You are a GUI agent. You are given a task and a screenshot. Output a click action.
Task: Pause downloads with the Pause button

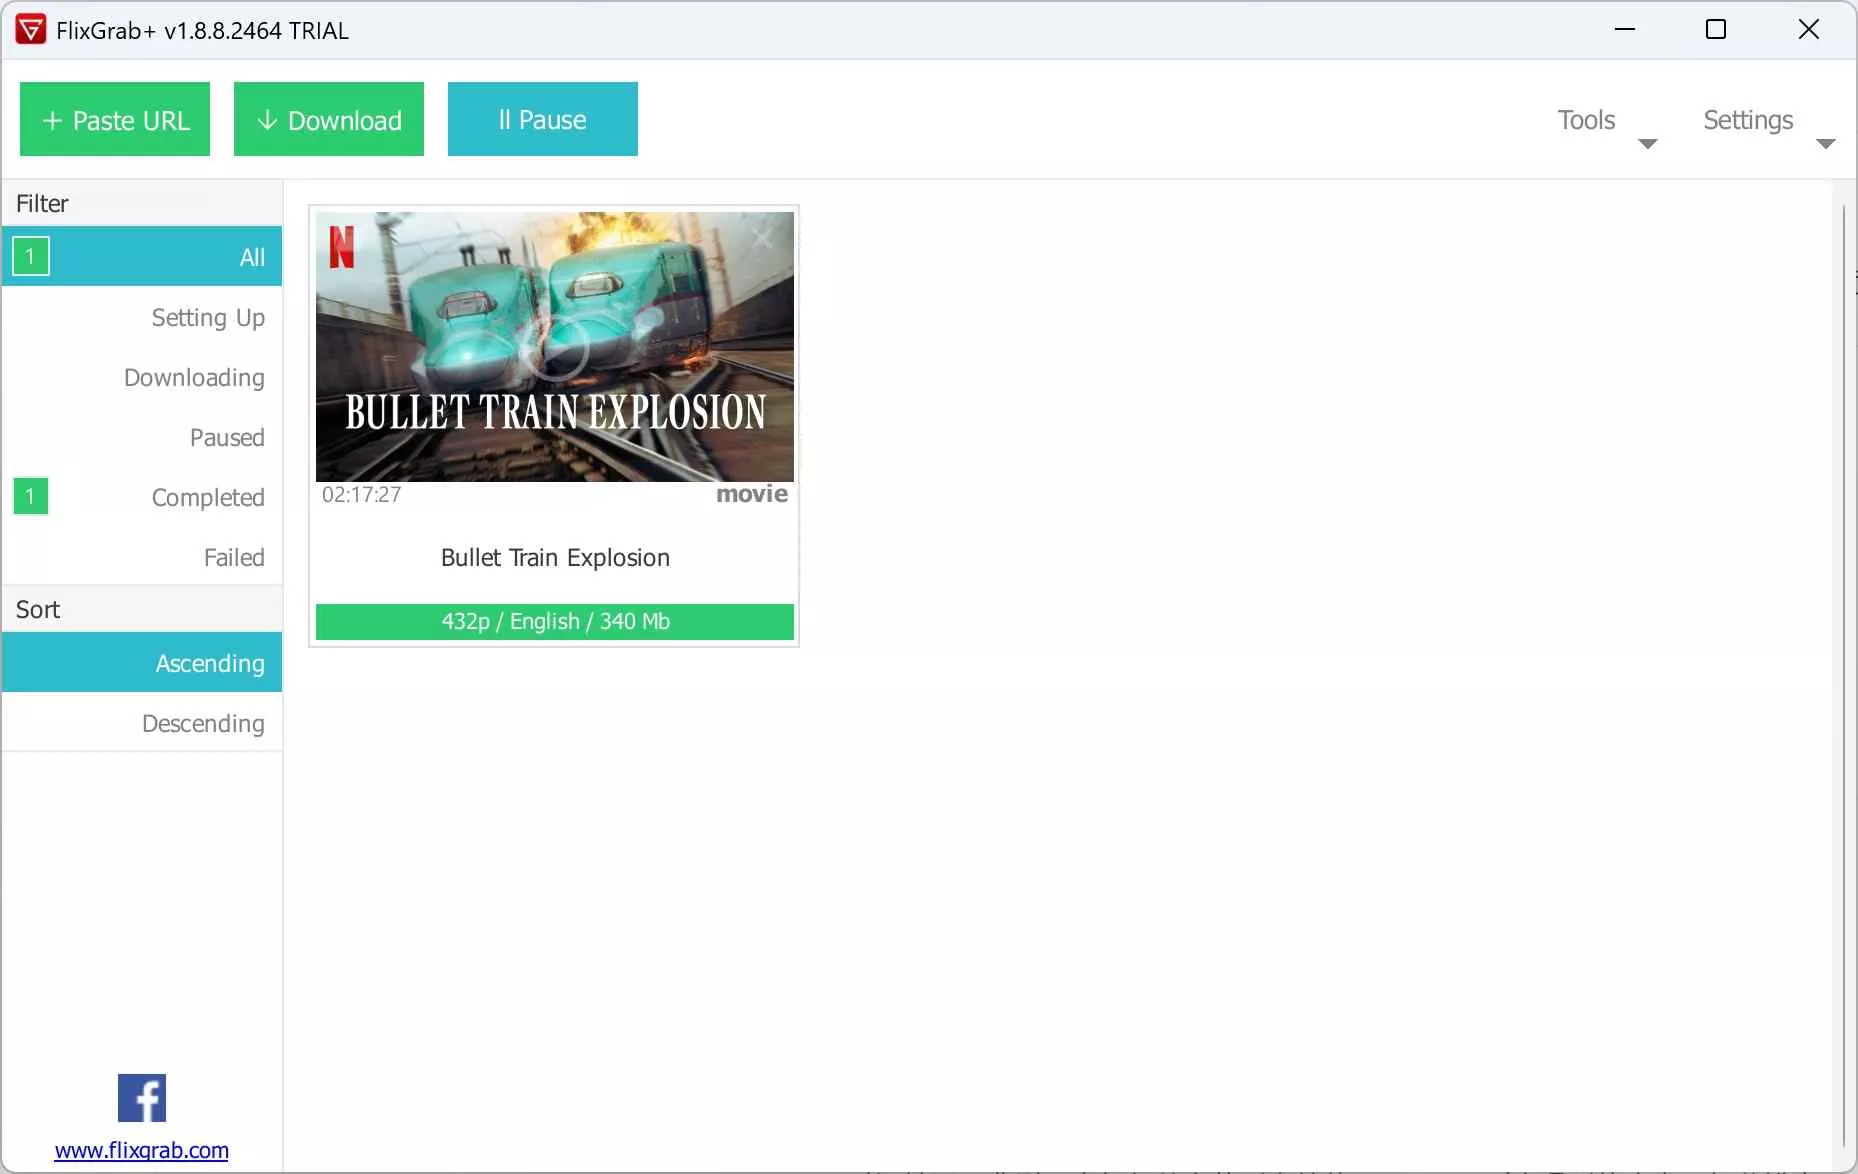coord(543,119)
